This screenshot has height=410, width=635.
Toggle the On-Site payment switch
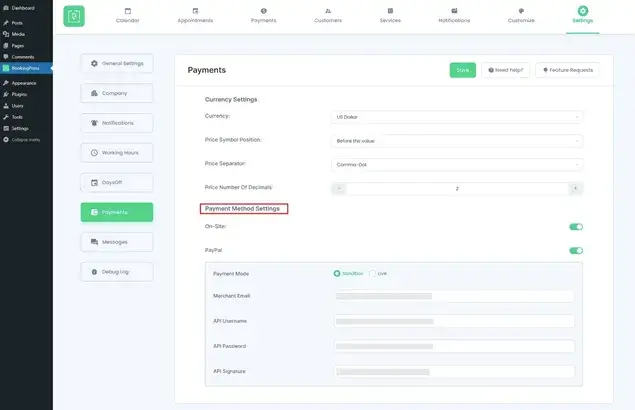576,226
